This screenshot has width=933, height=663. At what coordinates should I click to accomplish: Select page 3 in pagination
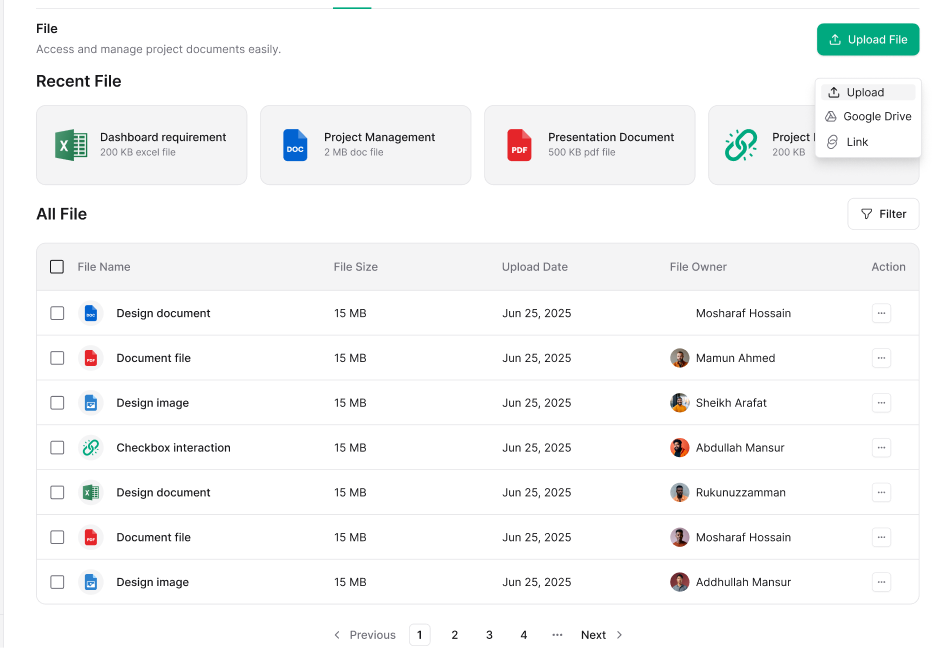(x=489, y=634)
